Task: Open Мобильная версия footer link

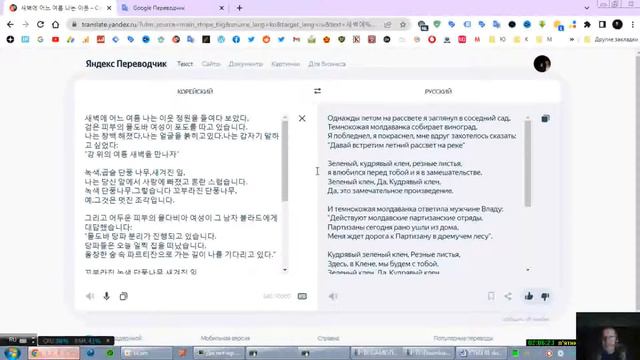Action: pos(225,338)
